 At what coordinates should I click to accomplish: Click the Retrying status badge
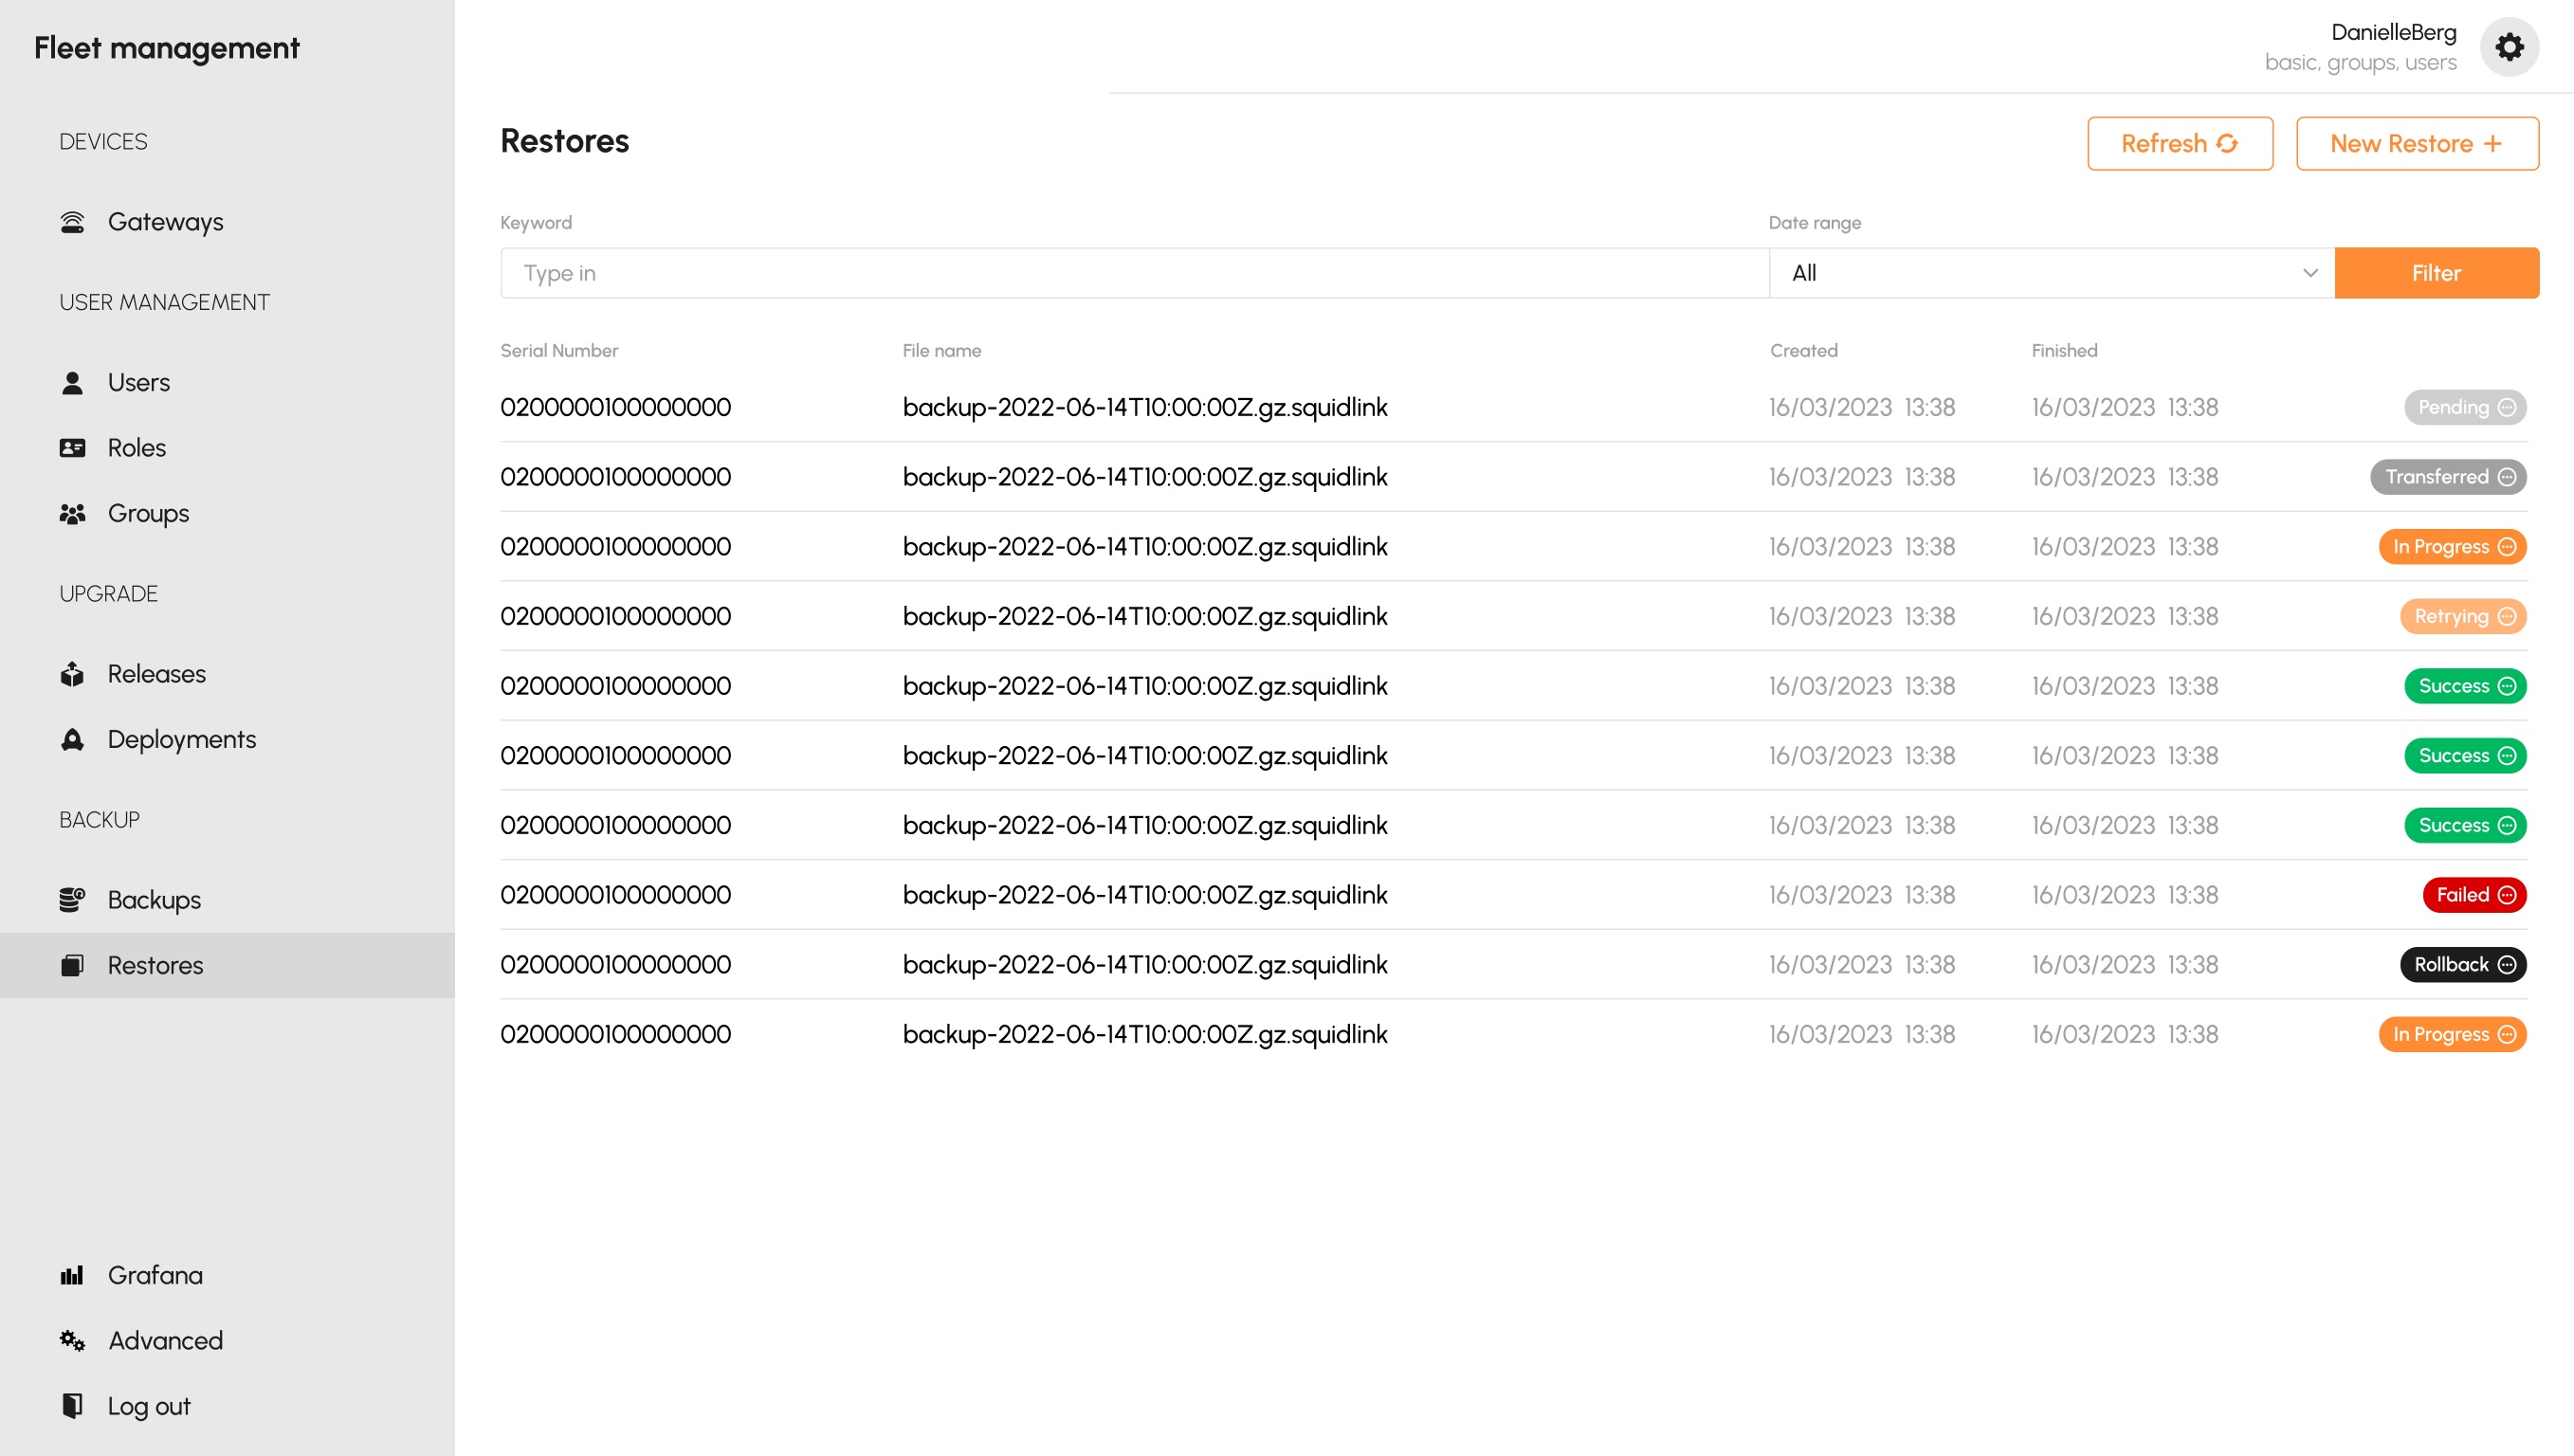coord(2463,617)
